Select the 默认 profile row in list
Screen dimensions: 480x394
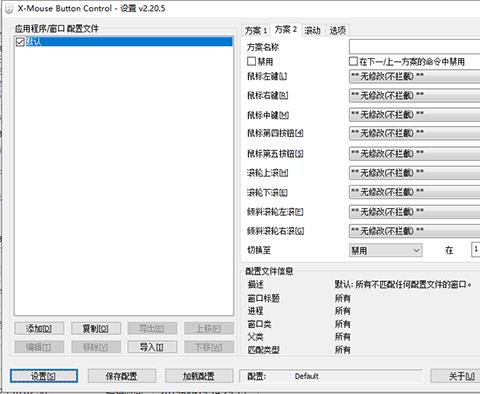click(124, 42)
